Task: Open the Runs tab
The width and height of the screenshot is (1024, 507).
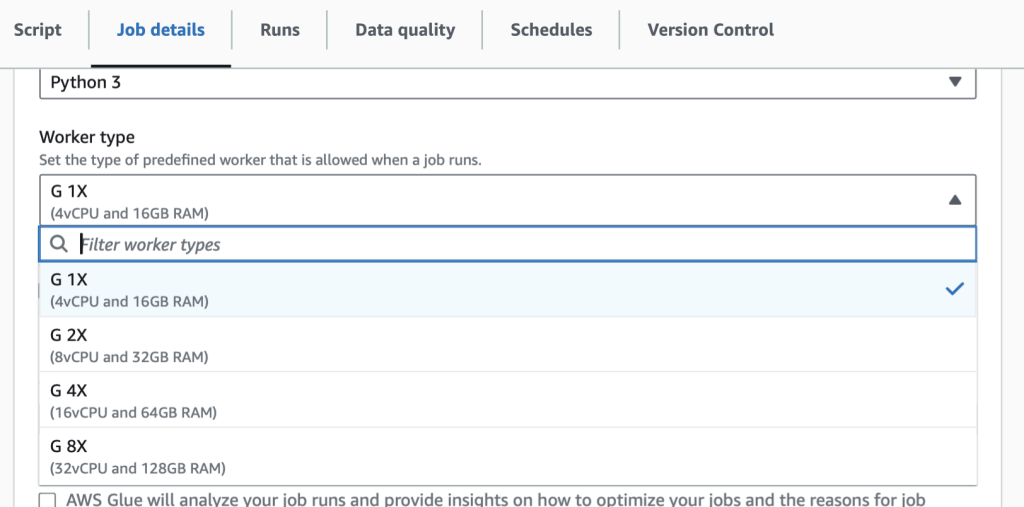Action: click(x=280, y=30)
